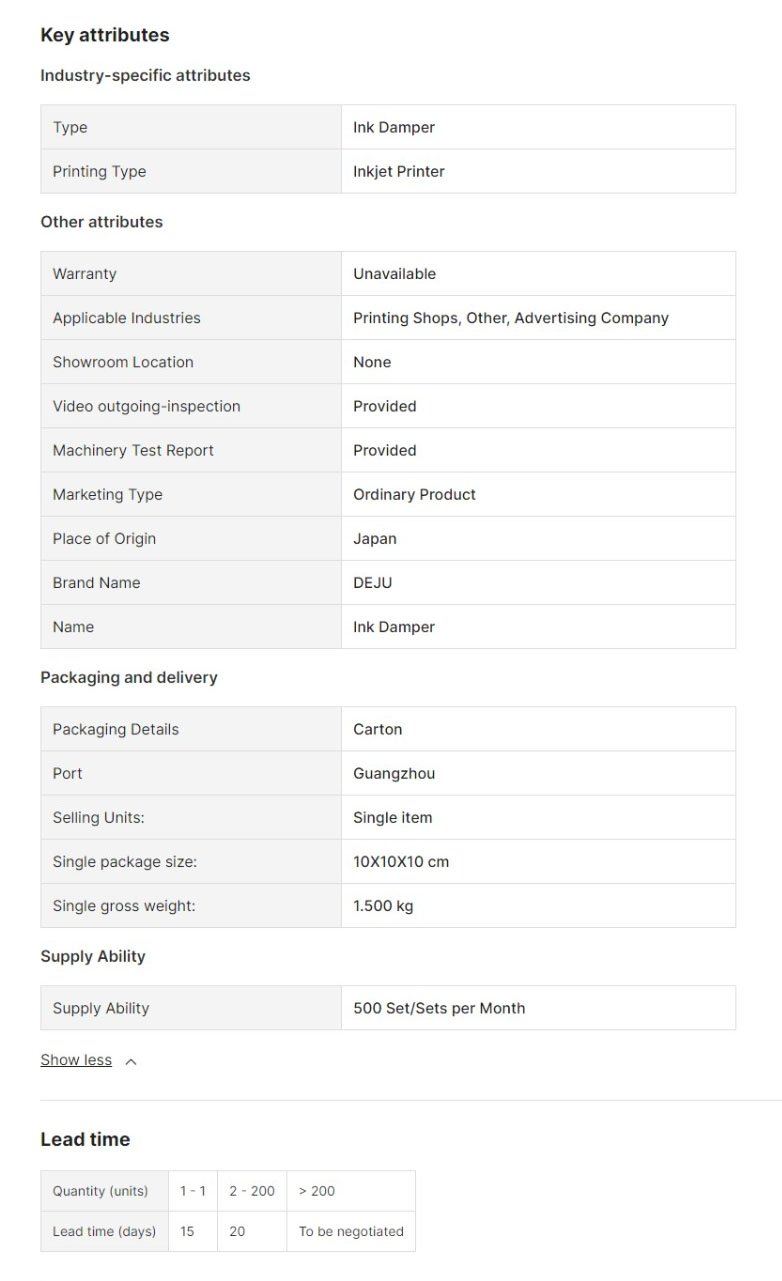Click the Guangzhou port value
782x1281 pixels.
394,773
